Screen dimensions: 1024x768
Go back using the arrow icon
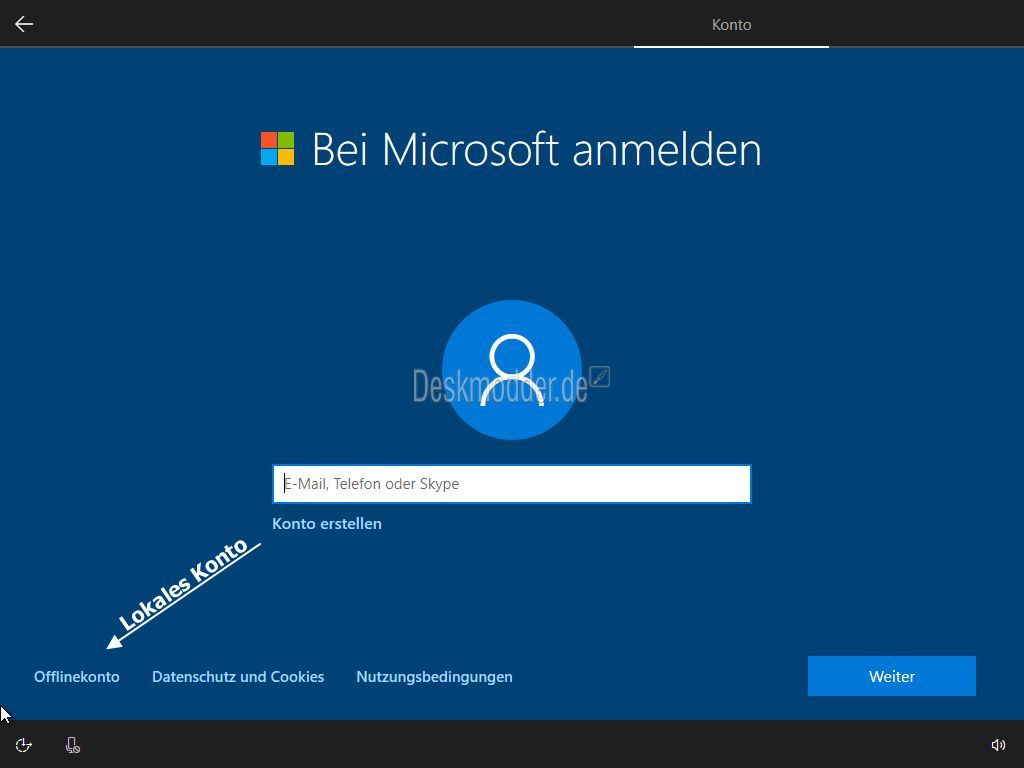24,24
